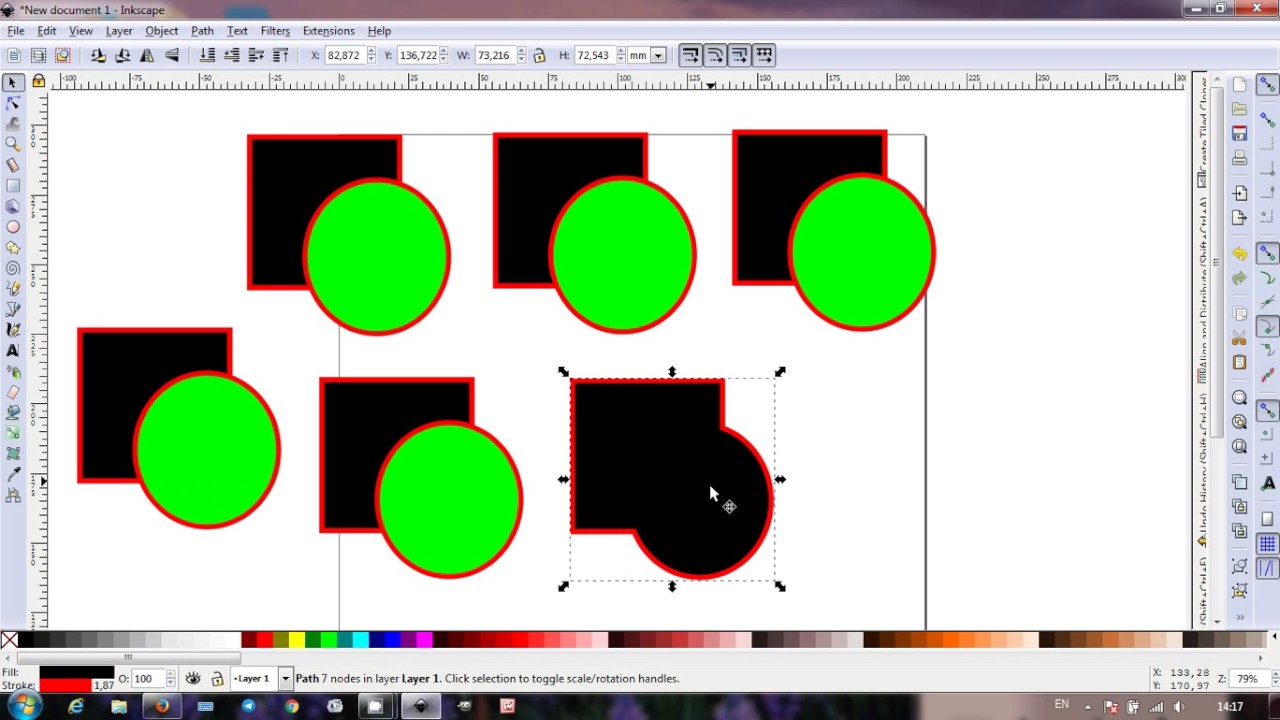Image resolution: width=1280 pixels, height=720 pixels.
Task: Open the File menu
Action: point(16,31)
